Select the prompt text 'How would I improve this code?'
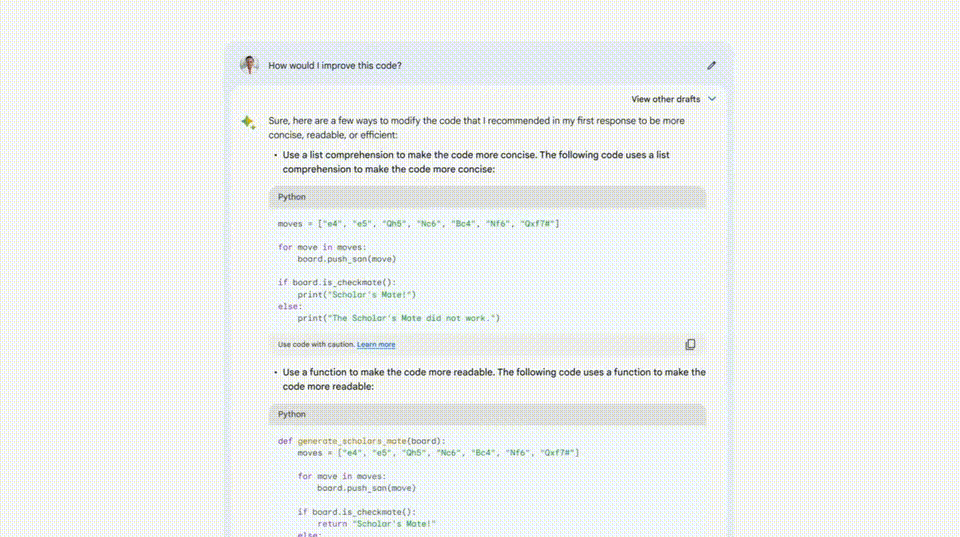 point(335,66)
